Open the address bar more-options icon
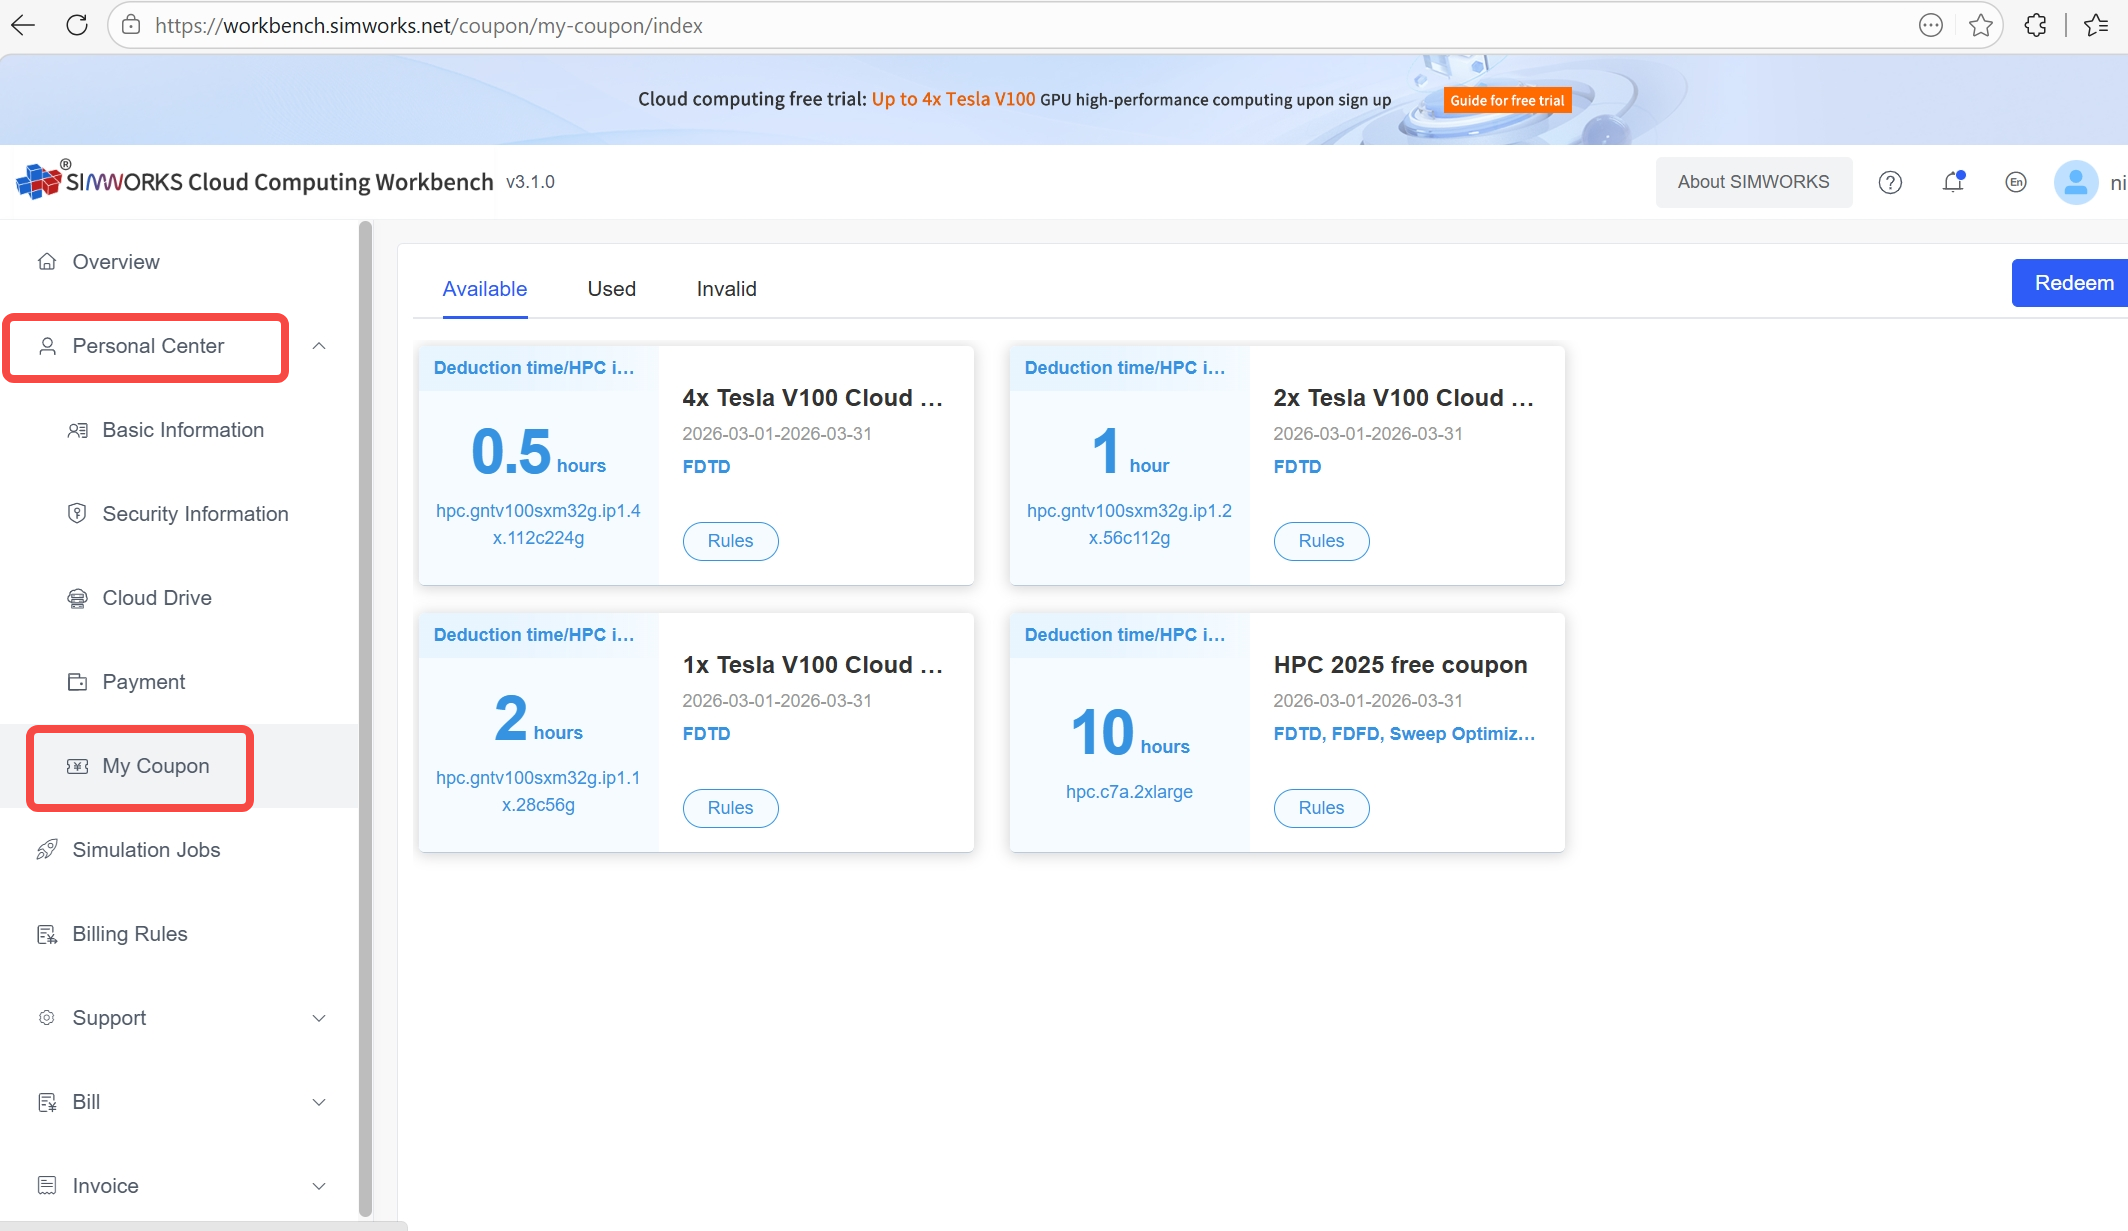The image size is (2128, 1231). tap(1931, 25)
